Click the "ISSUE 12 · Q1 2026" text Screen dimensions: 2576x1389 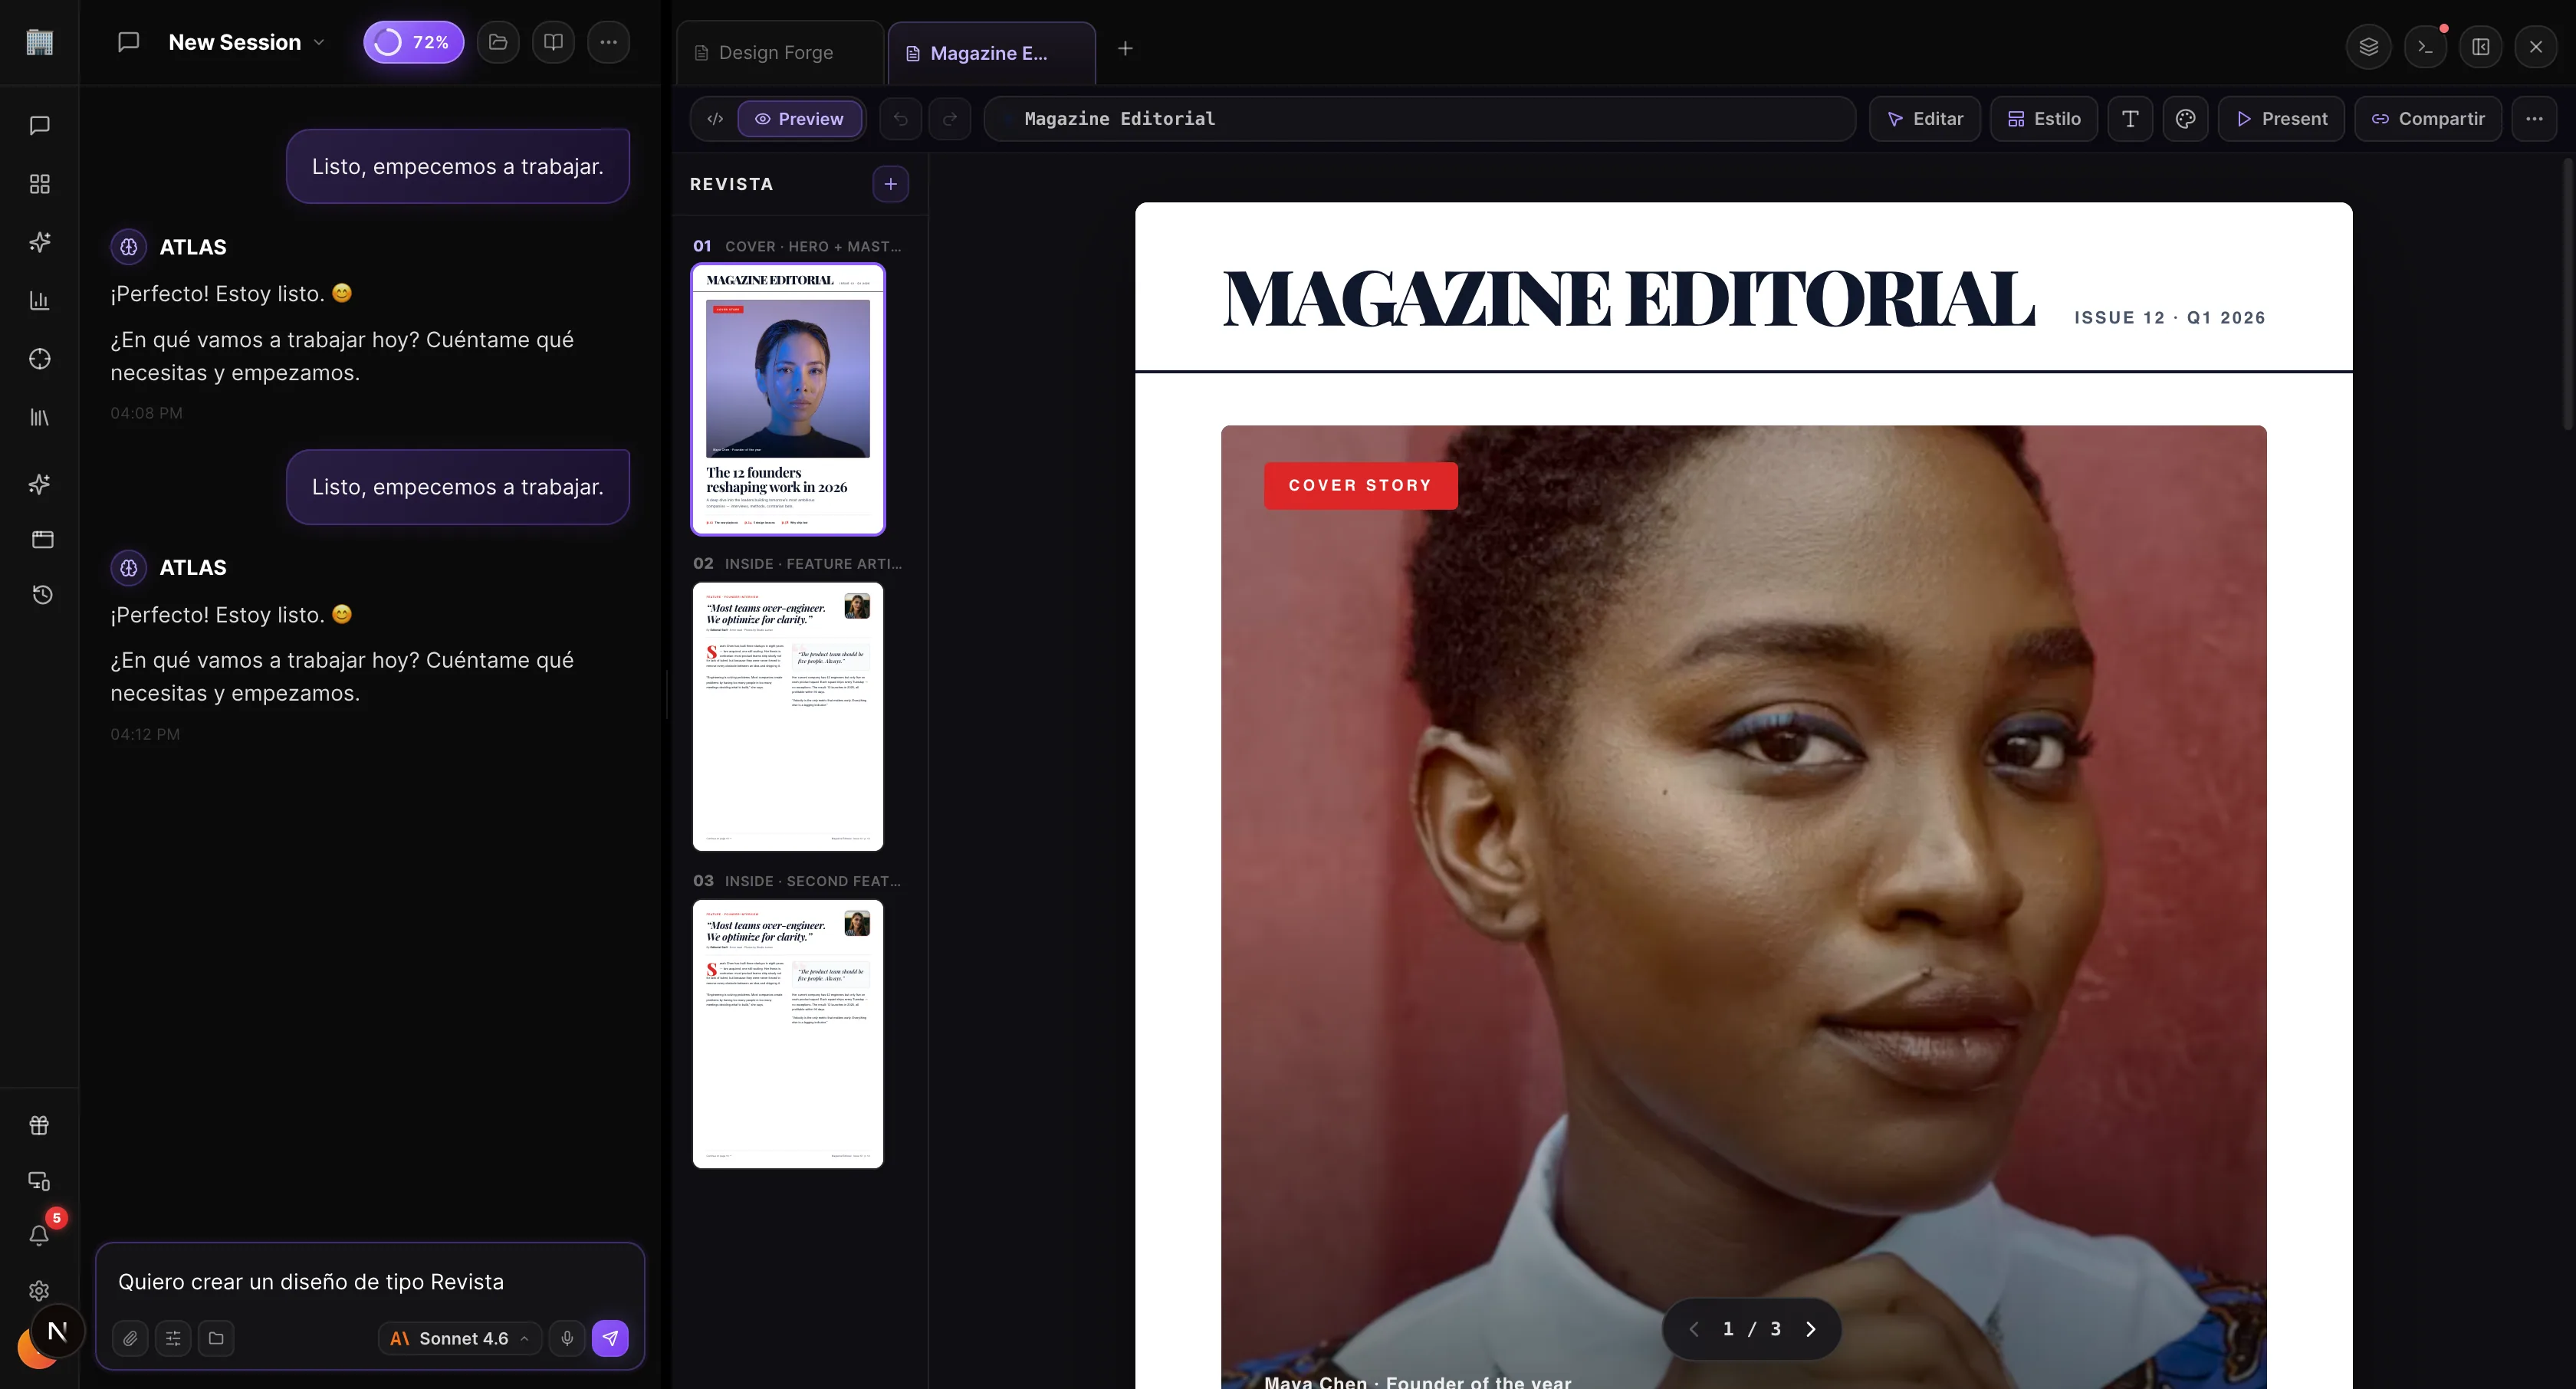(x=2170, y=318)
